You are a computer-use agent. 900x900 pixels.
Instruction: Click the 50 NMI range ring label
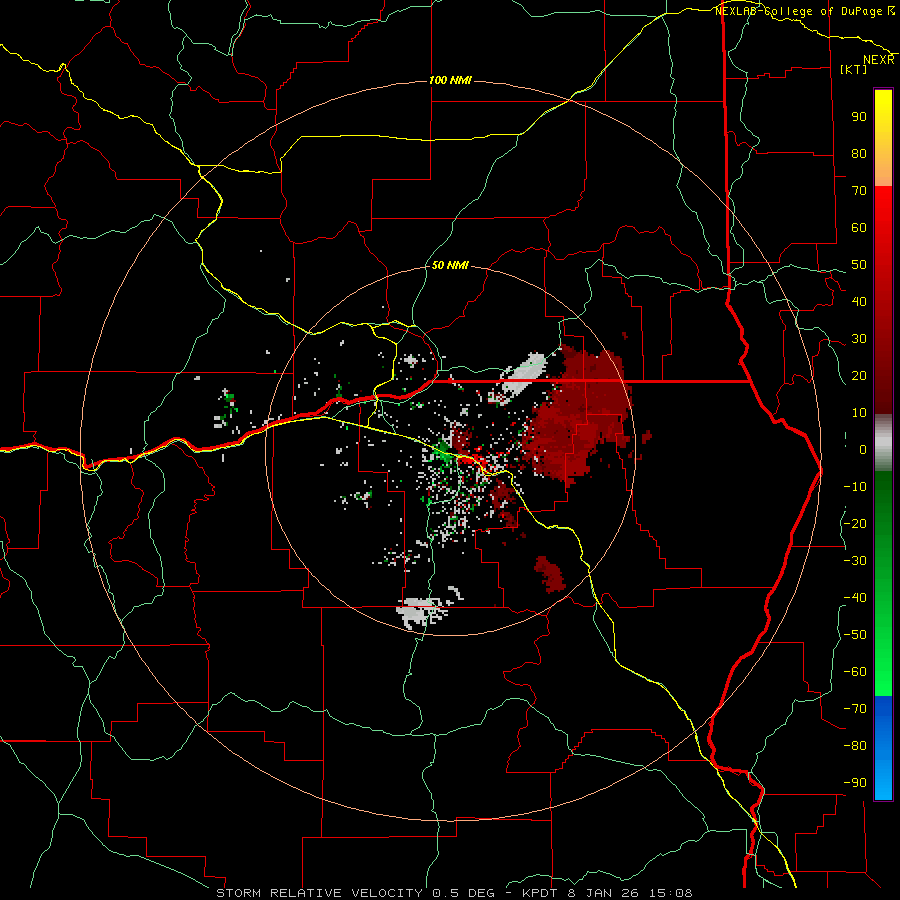450,265
